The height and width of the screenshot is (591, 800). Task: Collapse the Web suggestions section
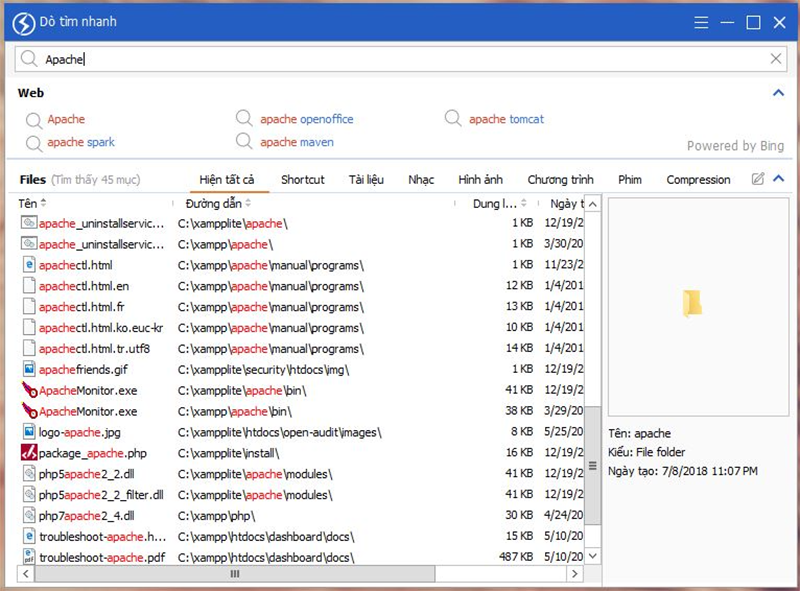click(778, 93)
